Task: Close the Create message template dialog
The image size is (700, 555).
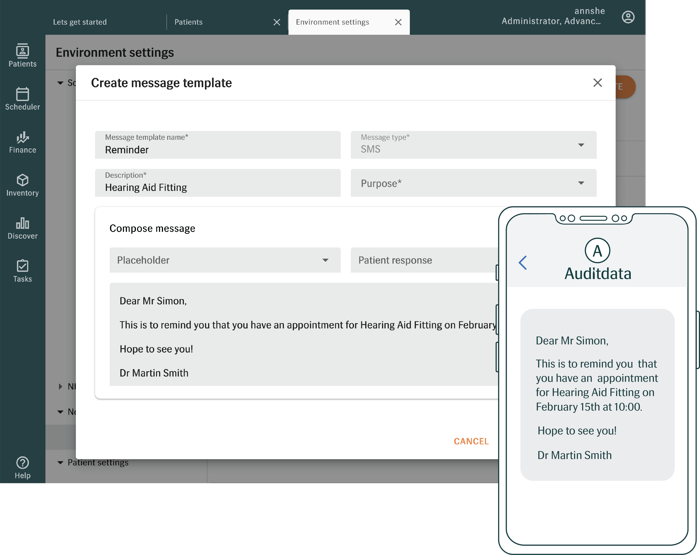Action: pos(597,83)
